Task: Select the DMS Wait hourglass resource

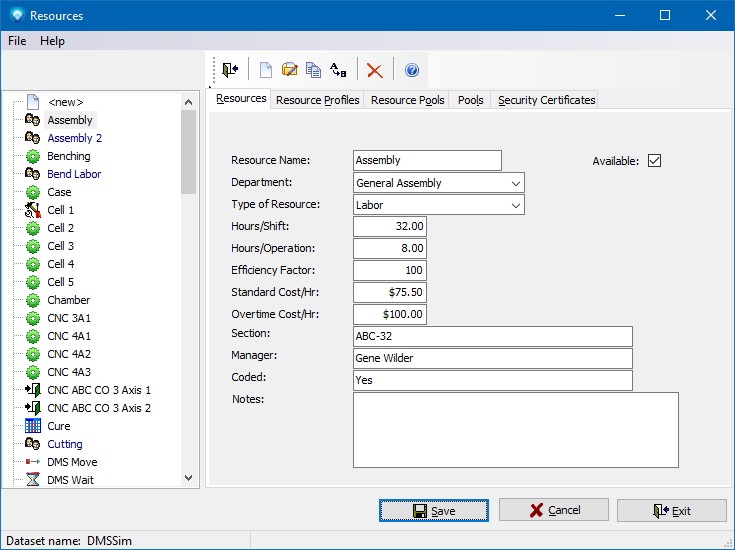Action: pos(72,480)
